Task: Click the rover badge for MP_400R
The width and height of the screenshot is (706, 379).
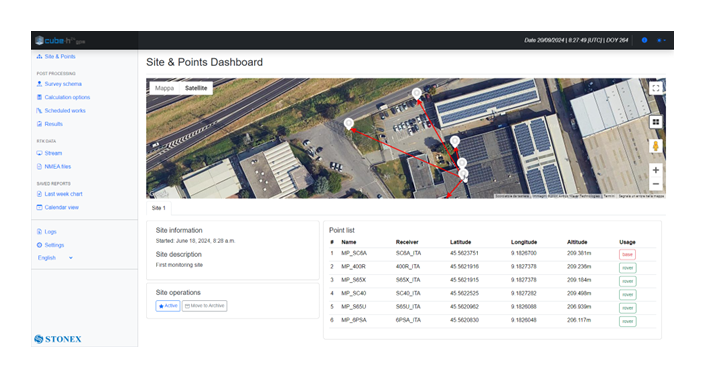Action: [627, 268]
